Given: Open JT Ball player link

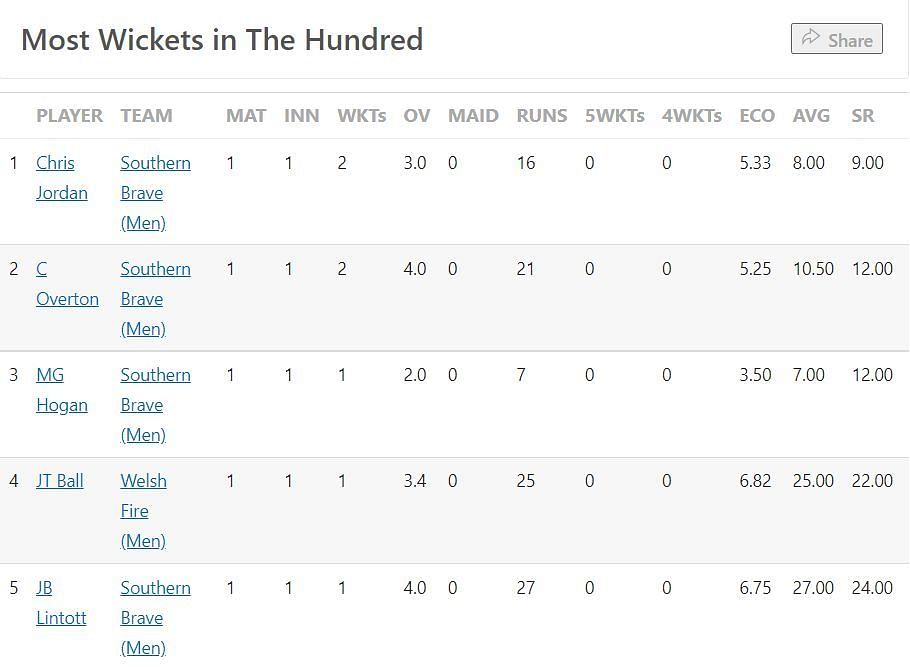Looking at the screenshot, I should (60, 481).
